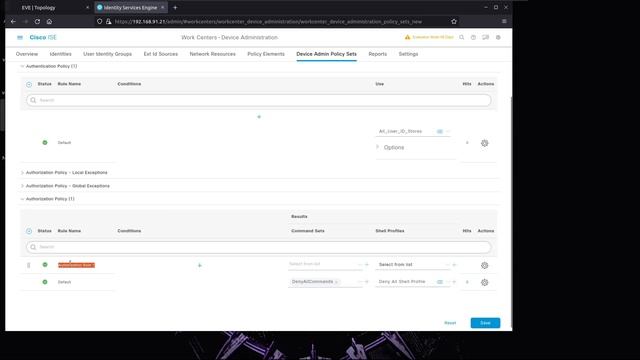The height and width of the screenshot is (360, 640).
Task: Switch to the Identities tab
Action: tap(60, 54)
